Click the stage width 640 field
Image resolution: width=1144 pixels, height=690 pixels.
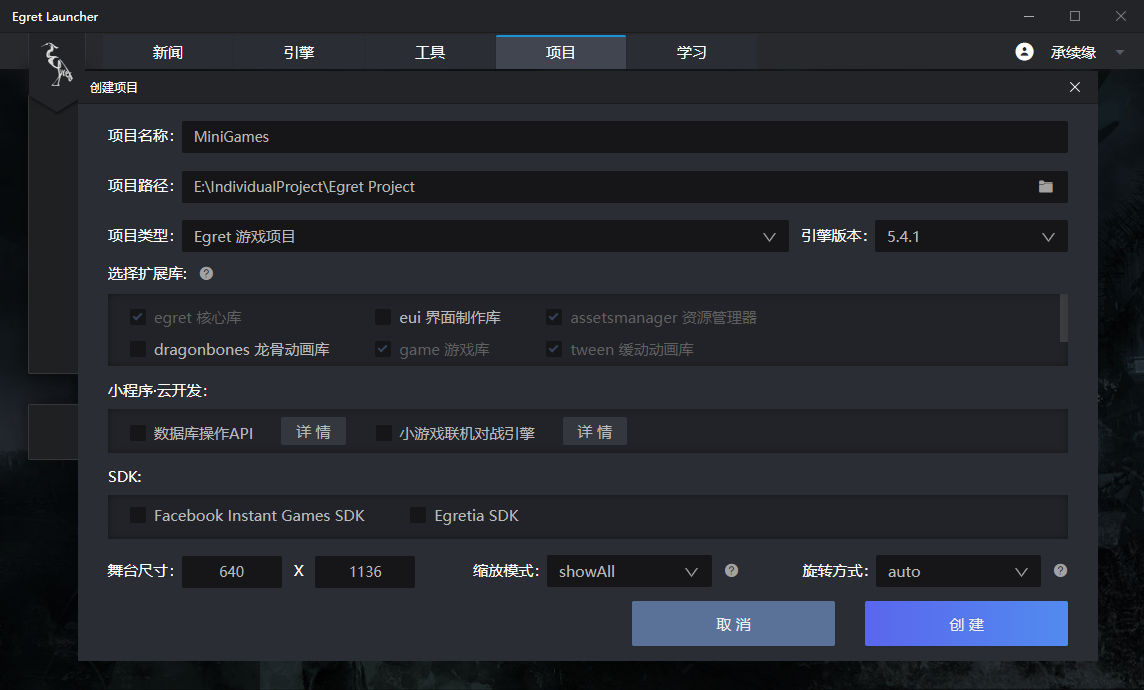point(232,572)
